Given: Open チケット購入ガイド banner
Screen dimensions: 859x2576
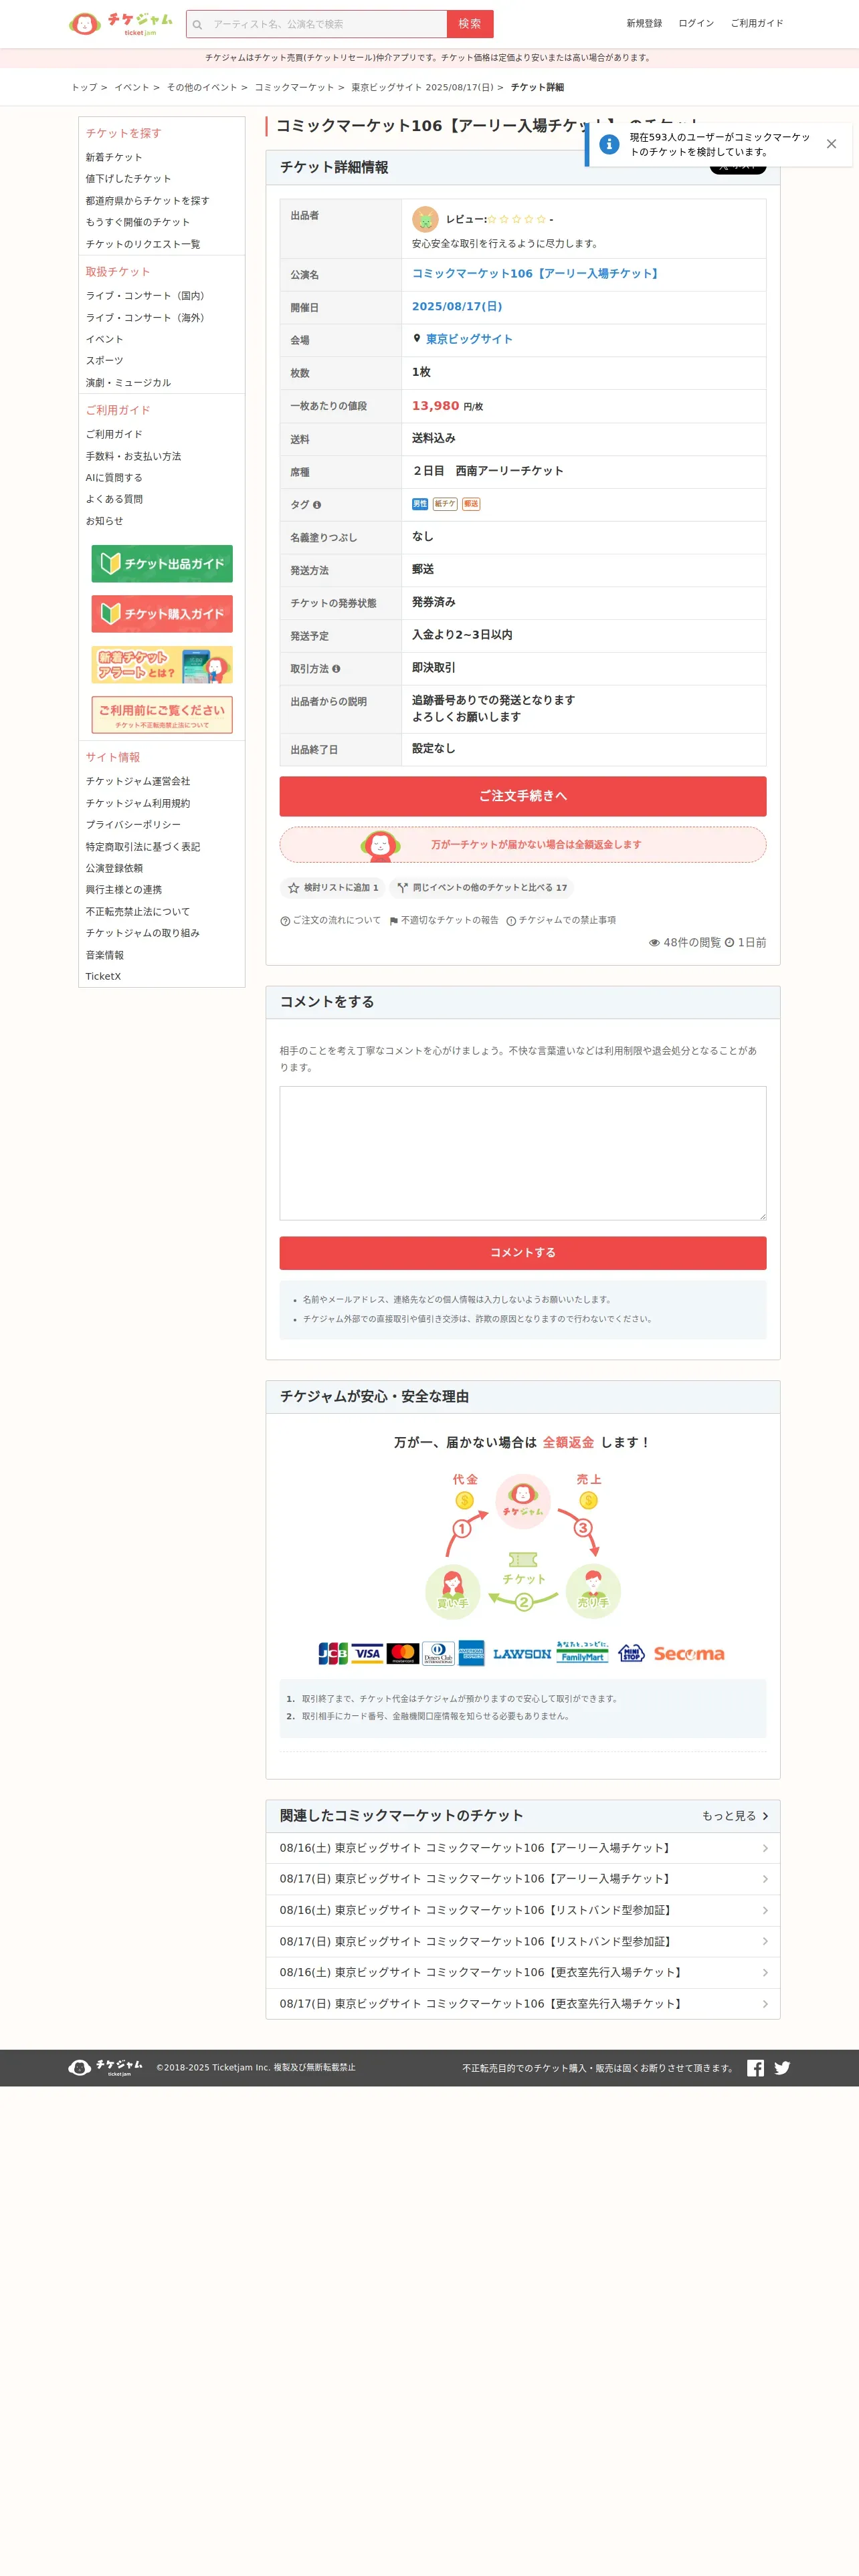Looking at the screenshot, I should pos(162,614).
